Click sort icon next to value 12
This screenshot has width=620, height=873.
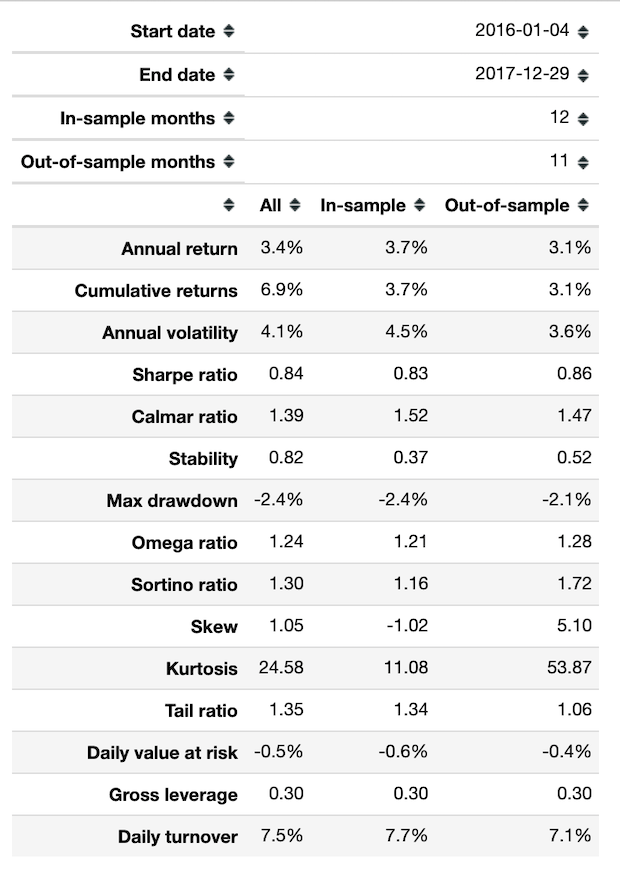pos(583,118)
